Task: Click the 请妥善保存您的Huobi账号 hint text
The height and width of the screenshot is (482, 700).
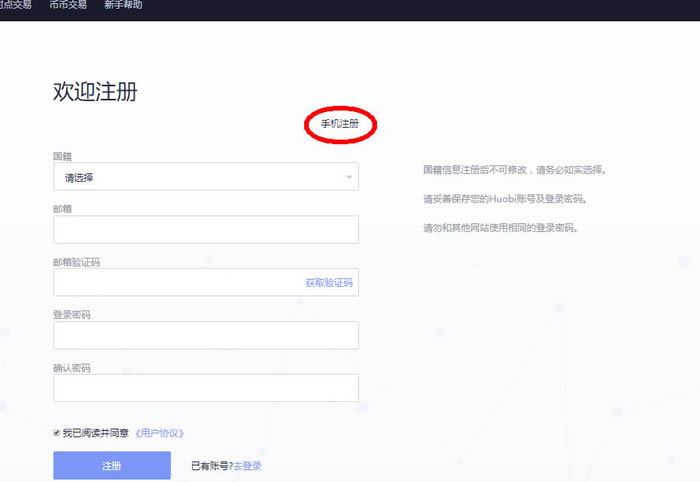Action: (x=504, y=199)
